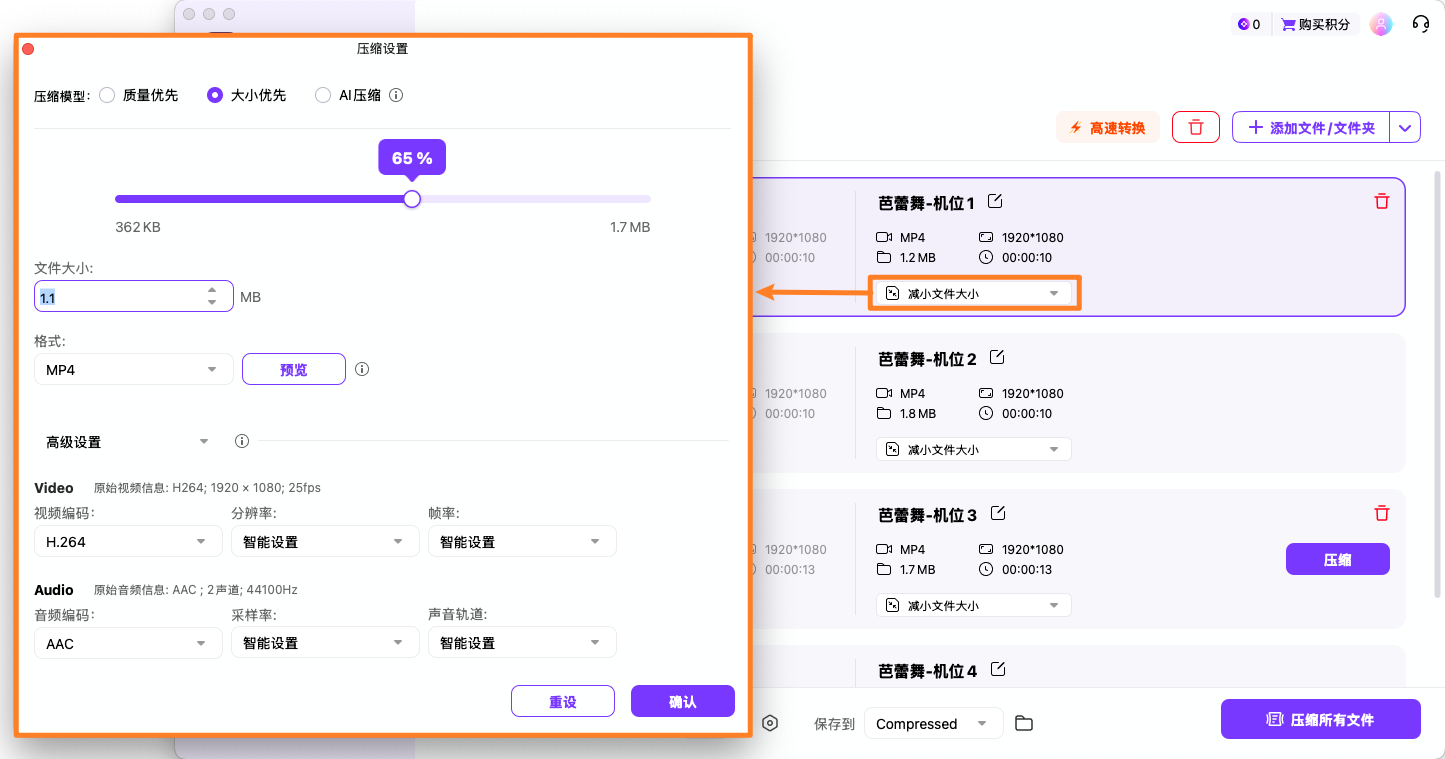This screenshot has height=759, width=1445.
Task: Click the 预览 preview button
Action: [x=293, y=369]
